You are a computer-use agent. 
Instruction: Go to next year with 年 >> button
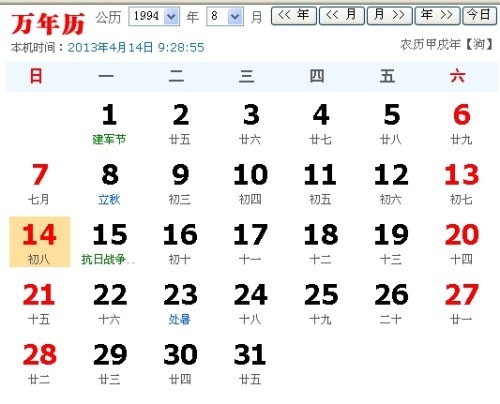coord(437,15)
